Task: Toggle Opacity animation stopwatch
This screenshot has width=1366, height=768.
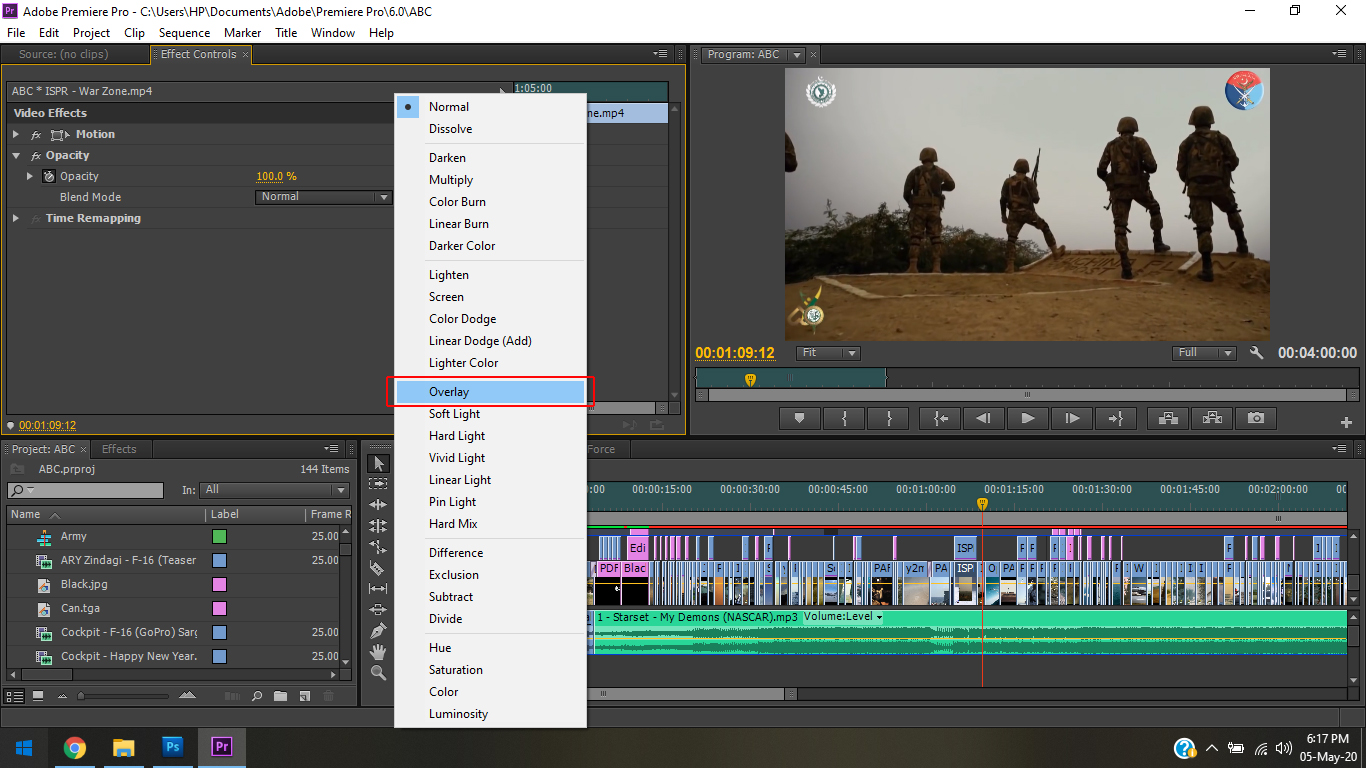Action: (x=49, y=176)
